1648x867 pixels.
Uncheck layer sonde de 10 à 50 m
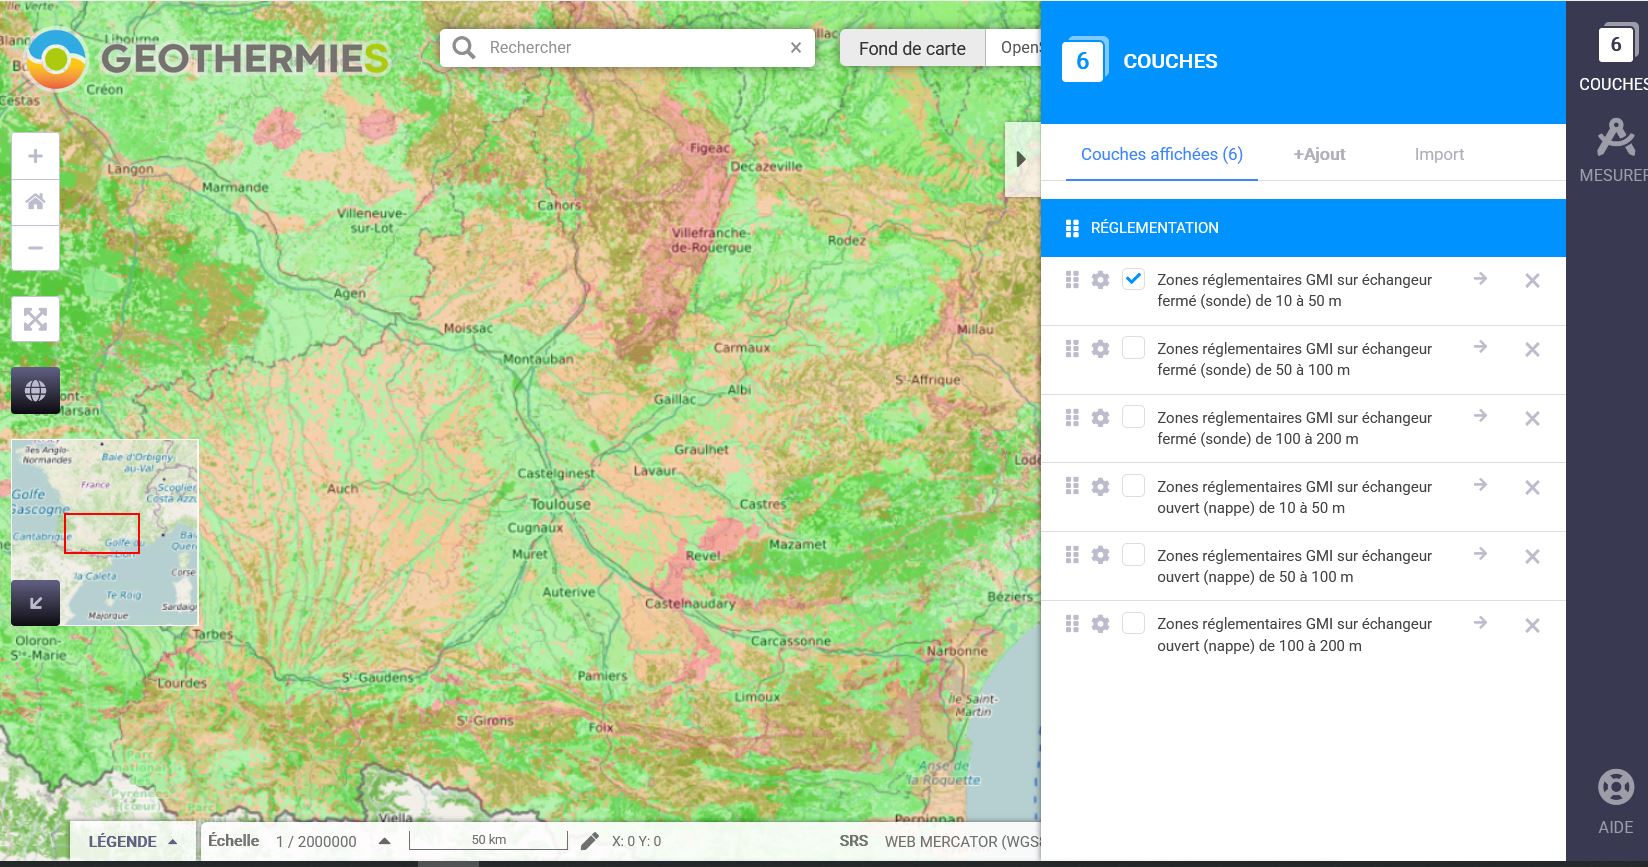coord(1133,279)
